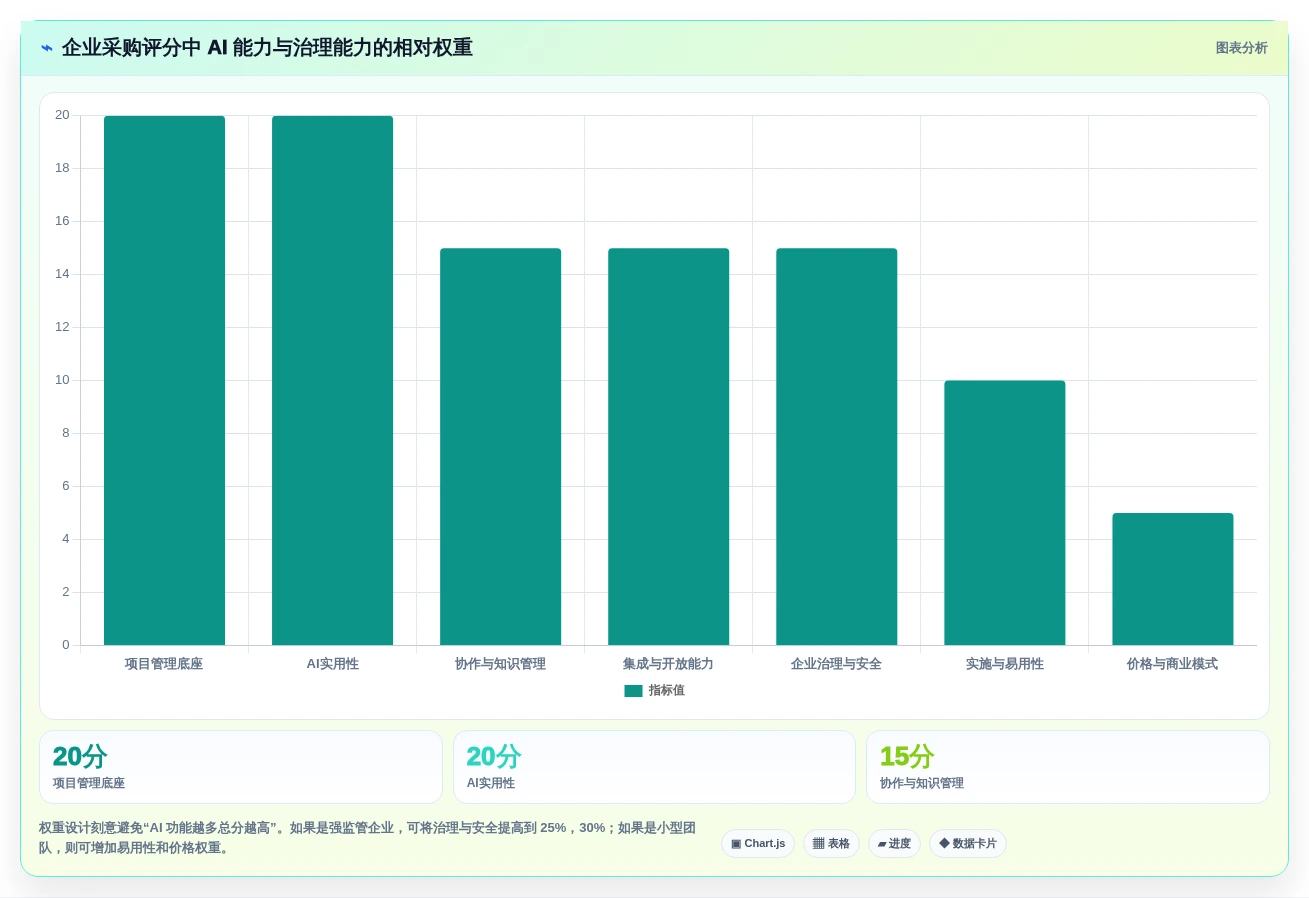
Task: Click the 进度 tag chip
Action: [x=894, y=844]
